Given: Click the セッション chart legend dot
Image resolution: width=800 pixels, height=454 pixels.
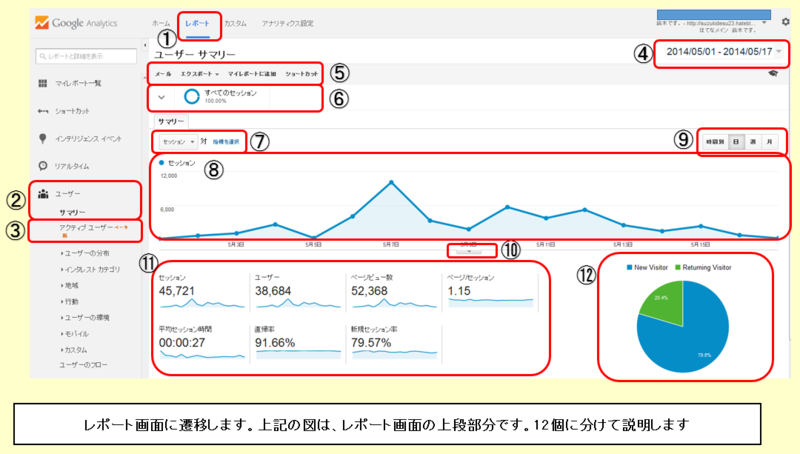Looking at the screenshot, I should click(x=161, y=163).
